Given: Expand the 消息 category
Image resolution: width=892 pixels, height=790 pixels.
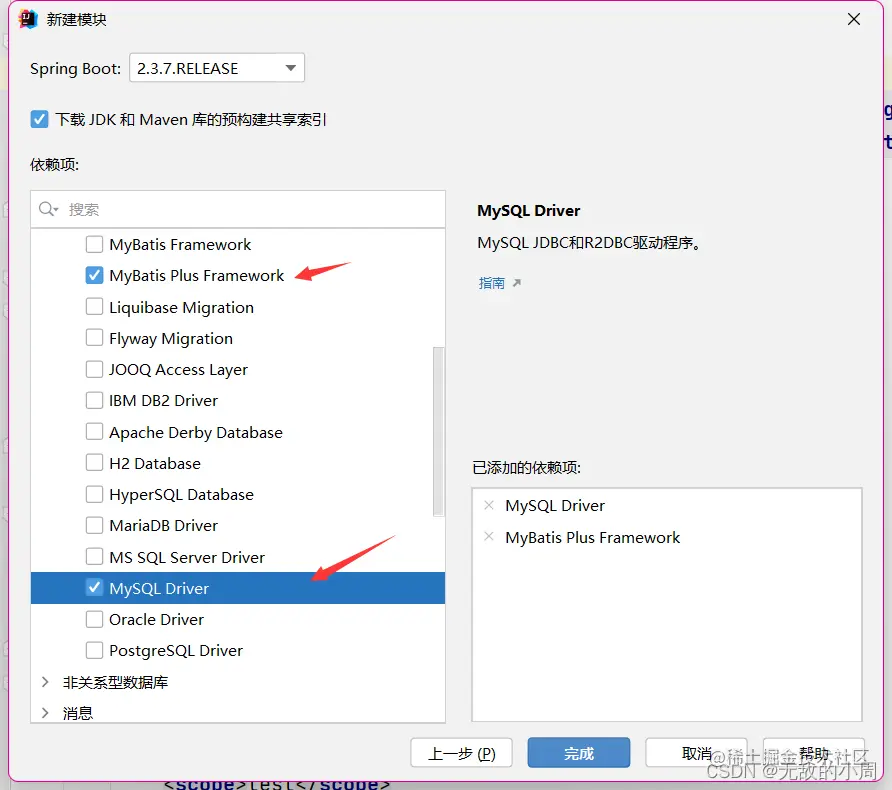Looking at the screenshot, I should (x=46, y=713).
